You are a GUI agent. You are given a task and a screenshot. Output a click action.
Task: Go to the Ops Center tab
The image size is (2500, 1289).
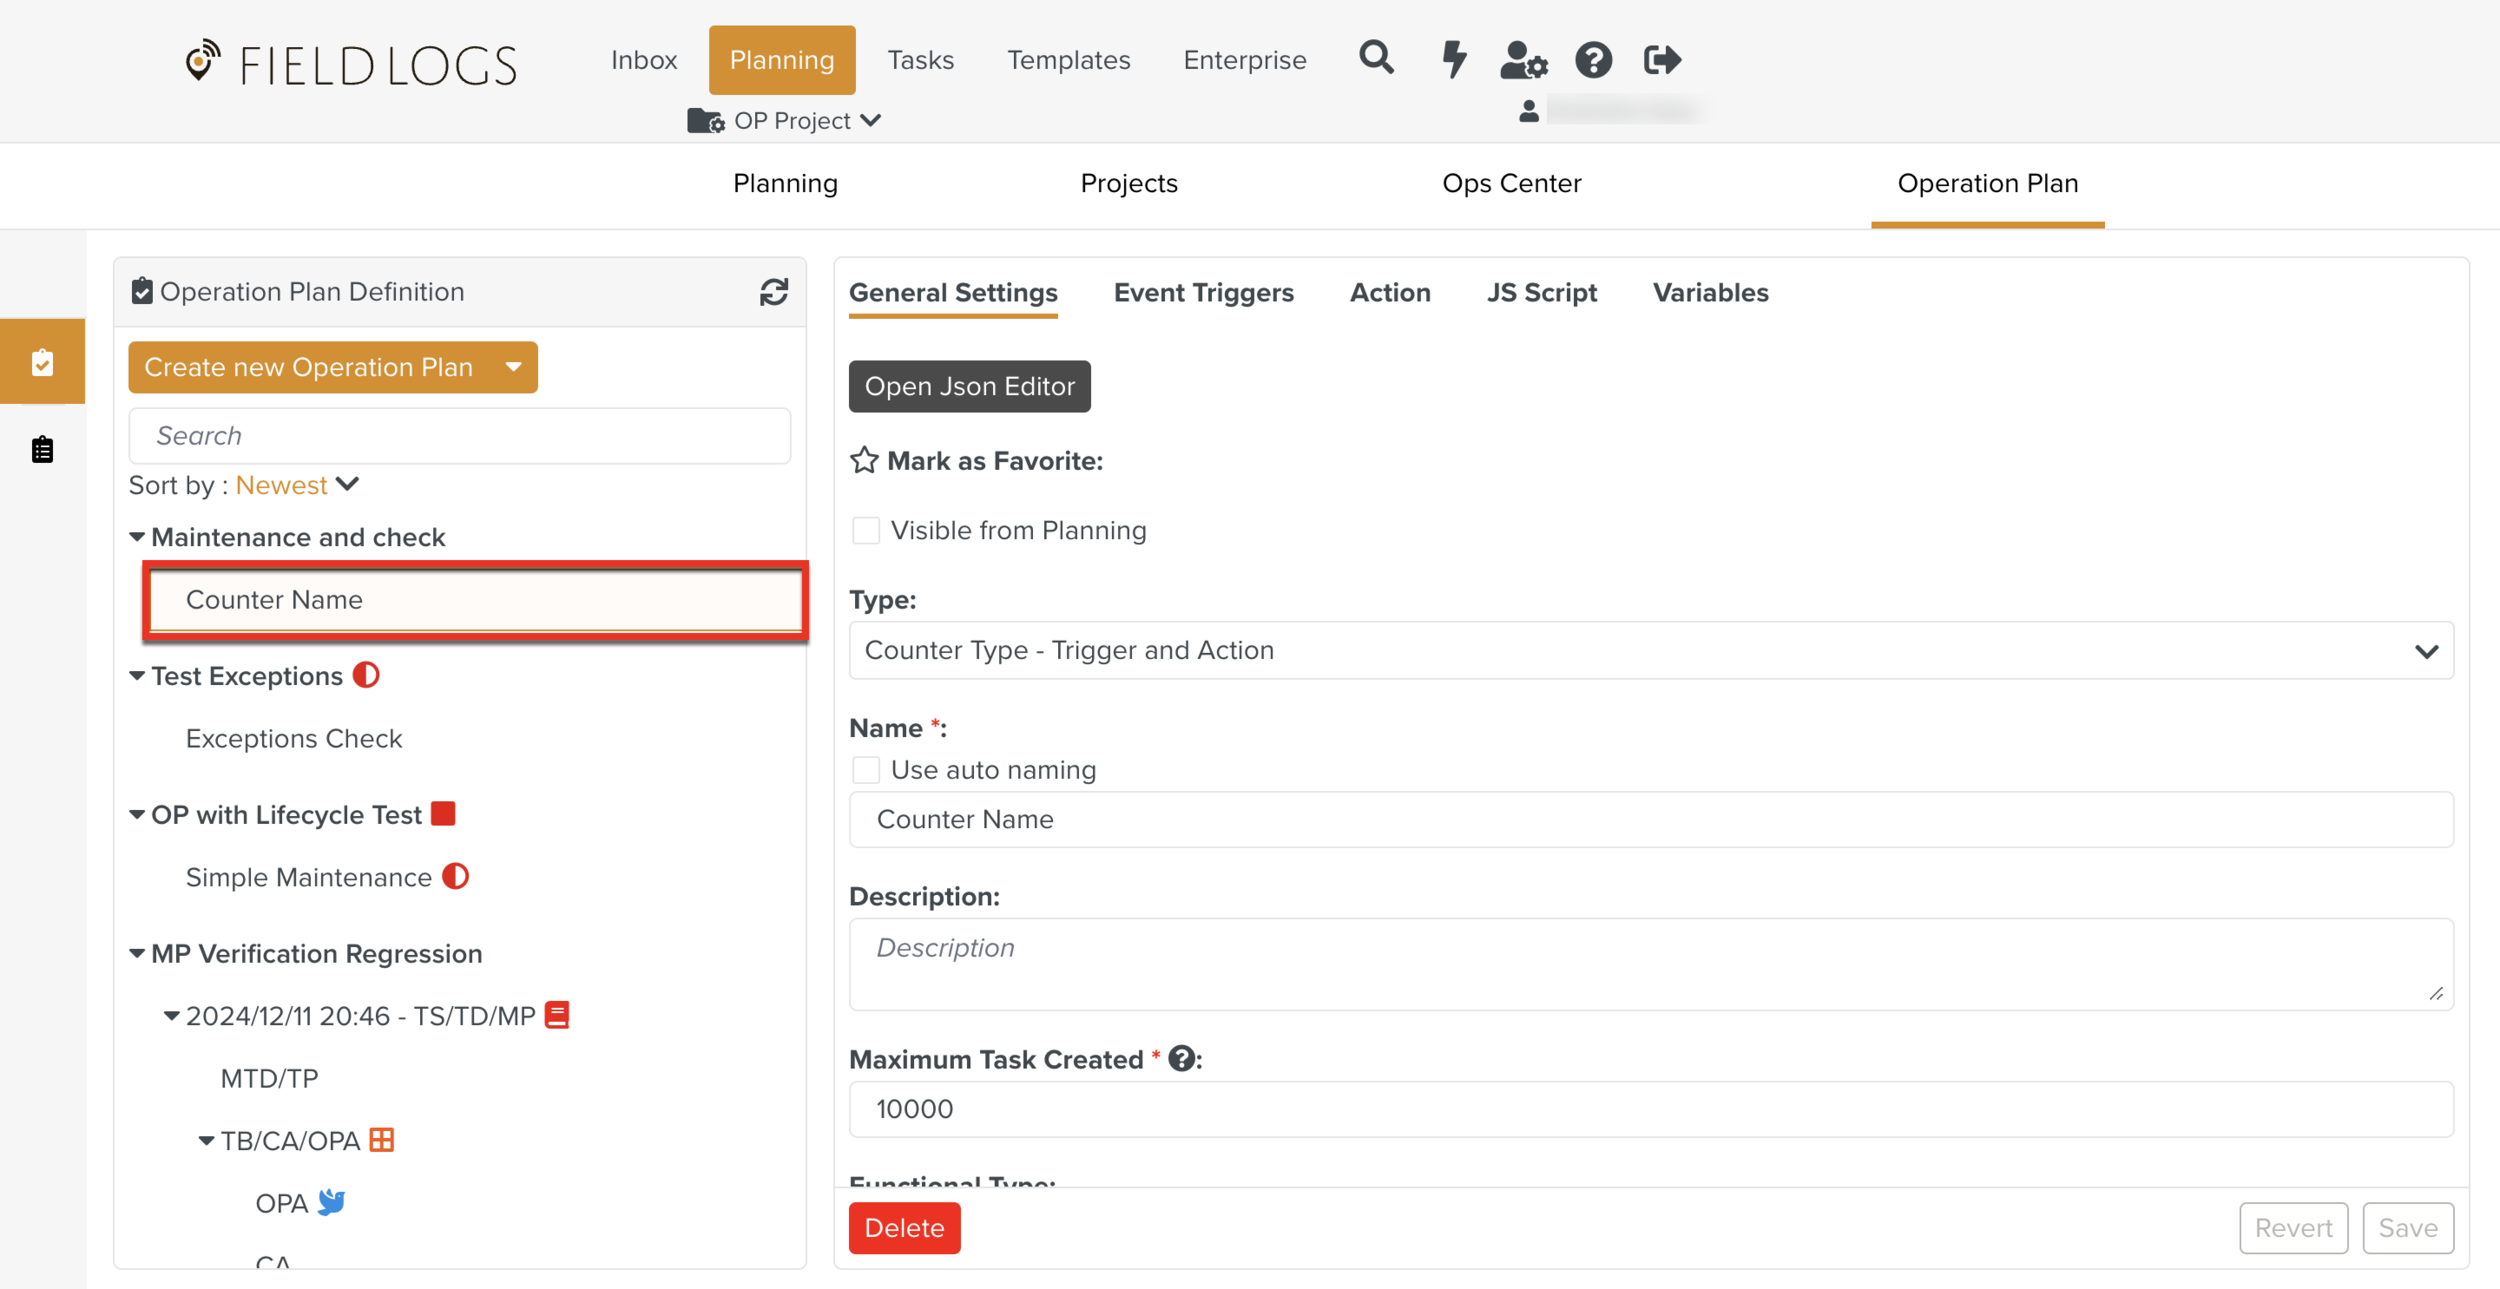1511,184
